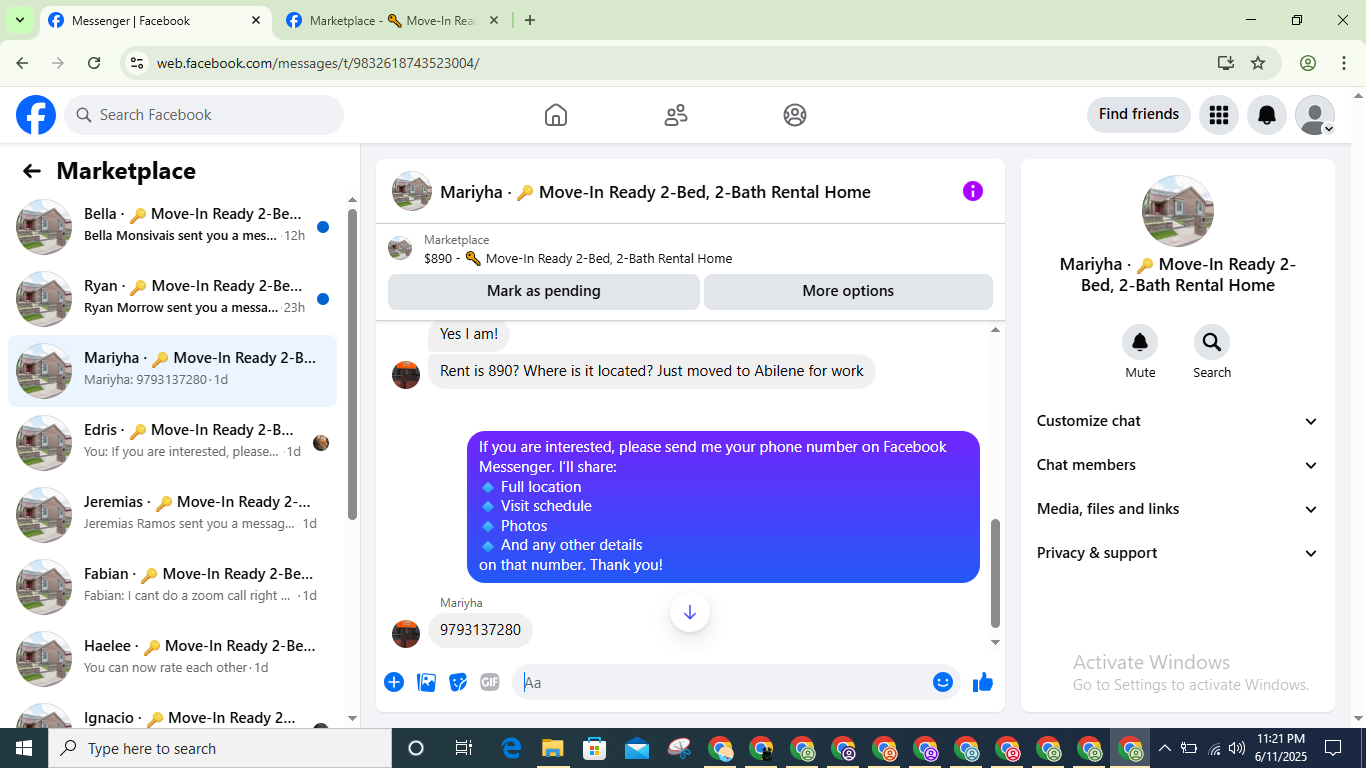The height and width of the screenshot is (768, 1366).
Task: Mute this conversation with the bell icon
Action: tap(1140, 343)
